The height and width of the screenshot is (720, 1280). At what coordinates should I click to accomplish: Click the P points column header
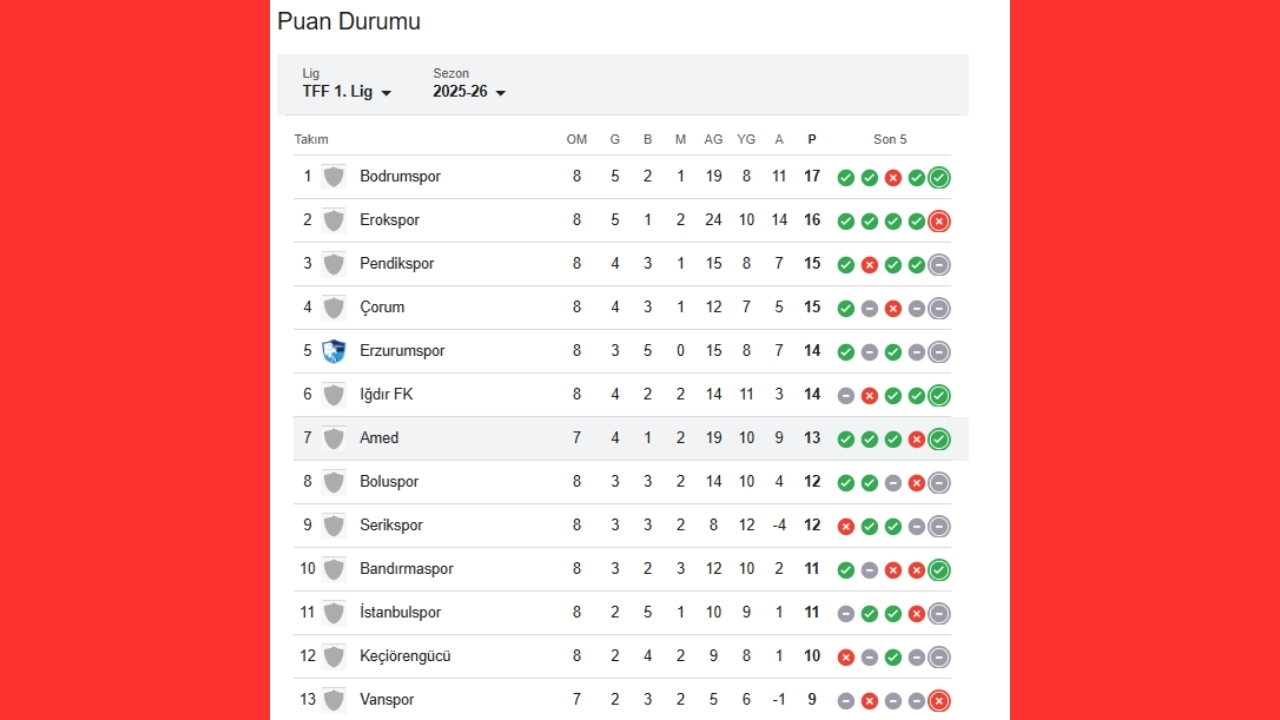(x=812, y=139)
